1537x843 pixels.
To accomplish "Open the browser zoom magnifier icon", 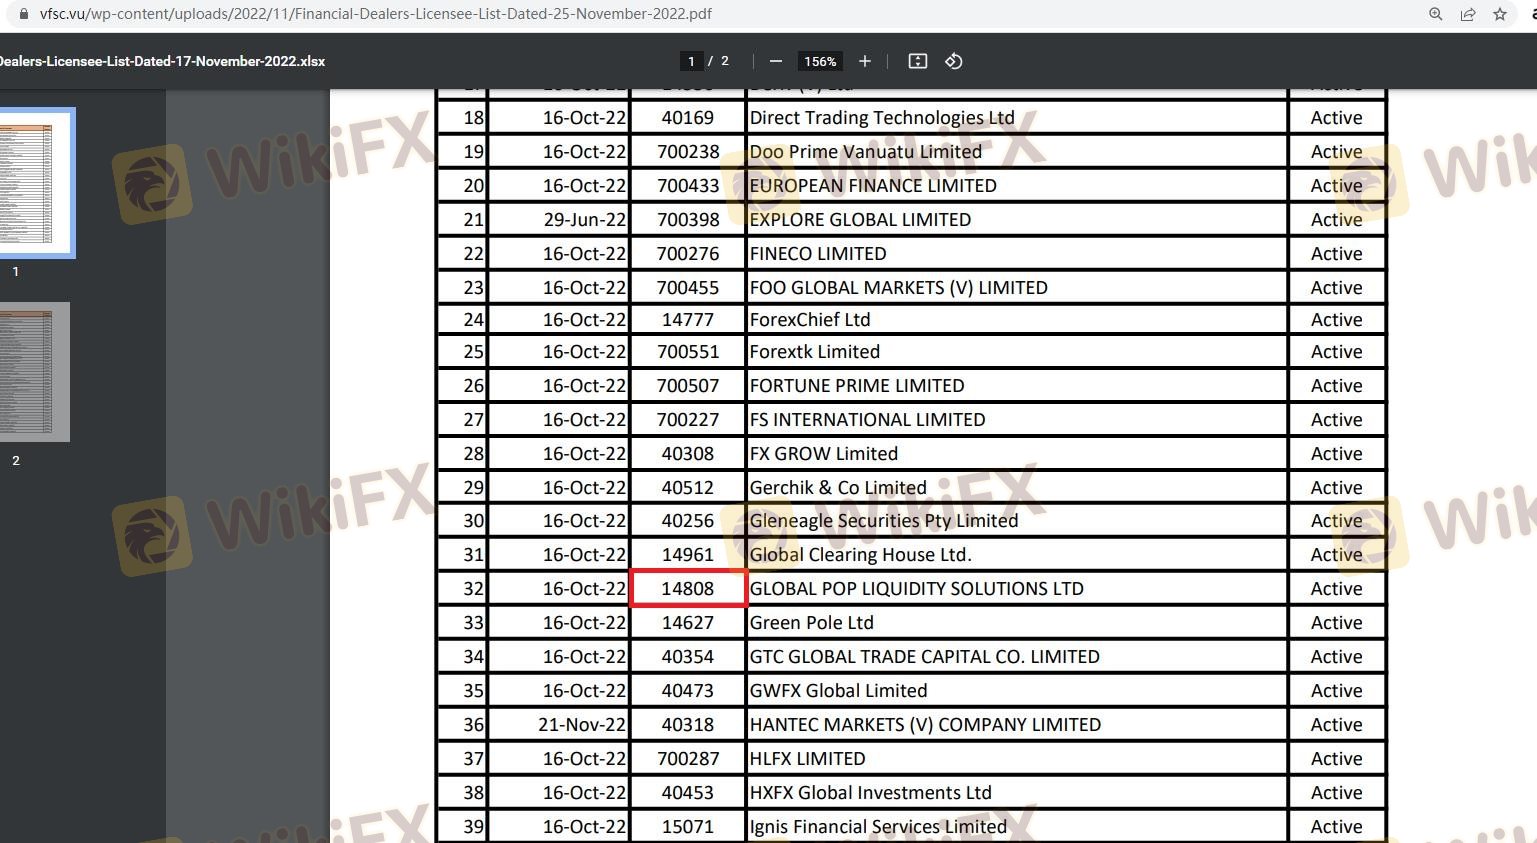I will 1435,14.
